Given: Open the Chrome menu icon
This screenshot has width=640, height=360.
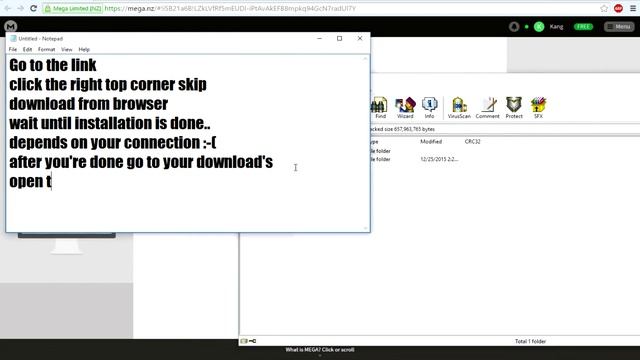Looking at the screenshot, I should point(633,8).
